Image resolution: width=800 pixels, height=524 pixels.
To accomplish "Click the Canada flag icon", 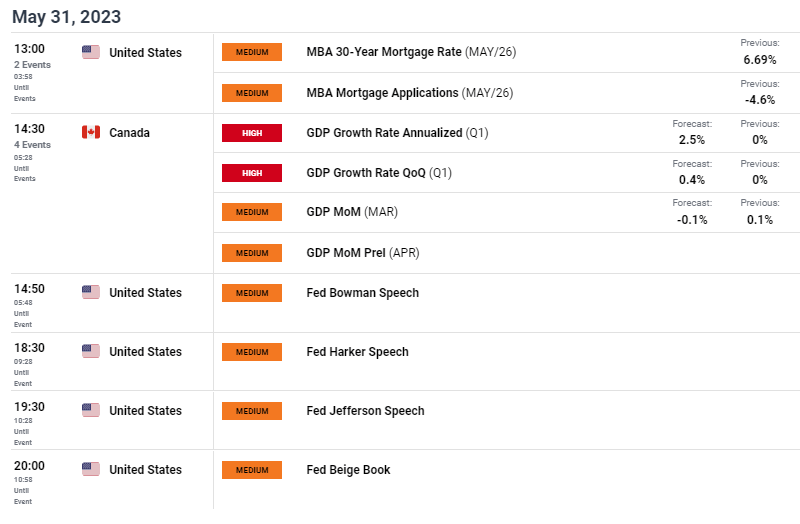I will 91,132.
